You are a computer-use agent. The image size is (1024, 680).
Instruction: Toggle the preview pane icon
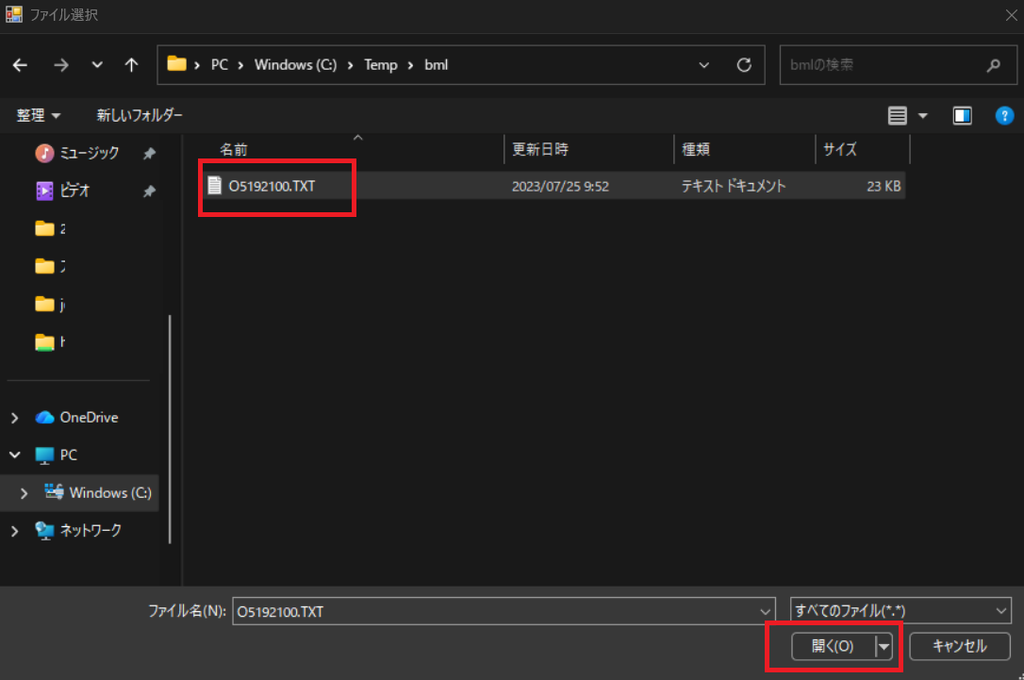[962, 116]
